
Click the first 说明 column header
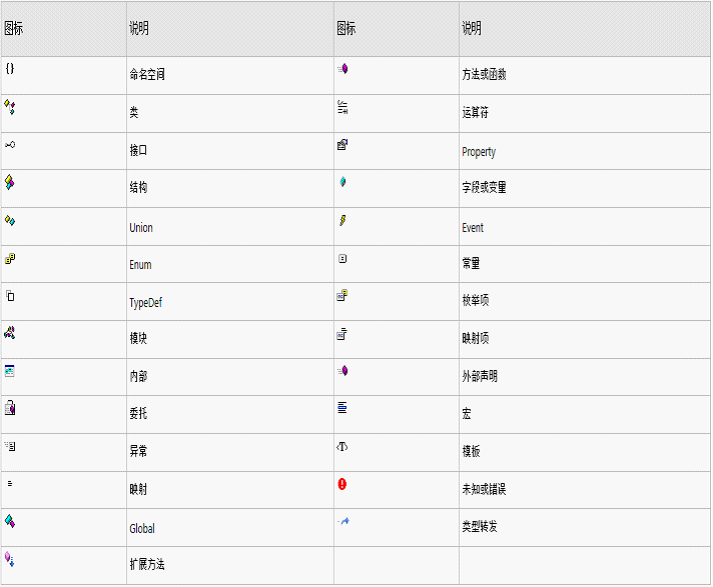point(139,28)
